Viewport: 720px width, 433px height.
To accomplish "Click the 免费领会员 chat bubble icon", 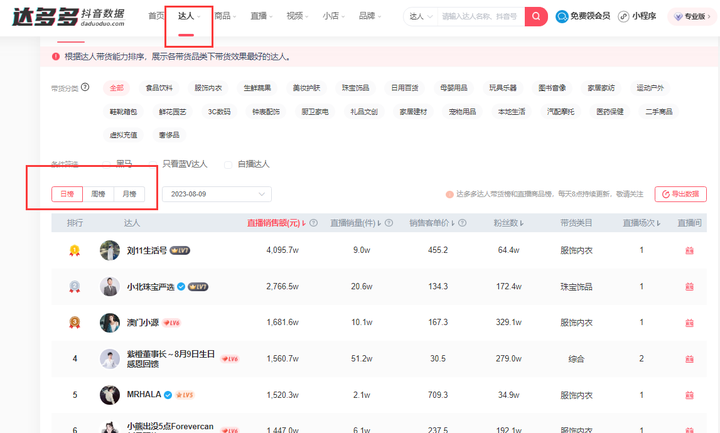I will [x=562, y=17].
